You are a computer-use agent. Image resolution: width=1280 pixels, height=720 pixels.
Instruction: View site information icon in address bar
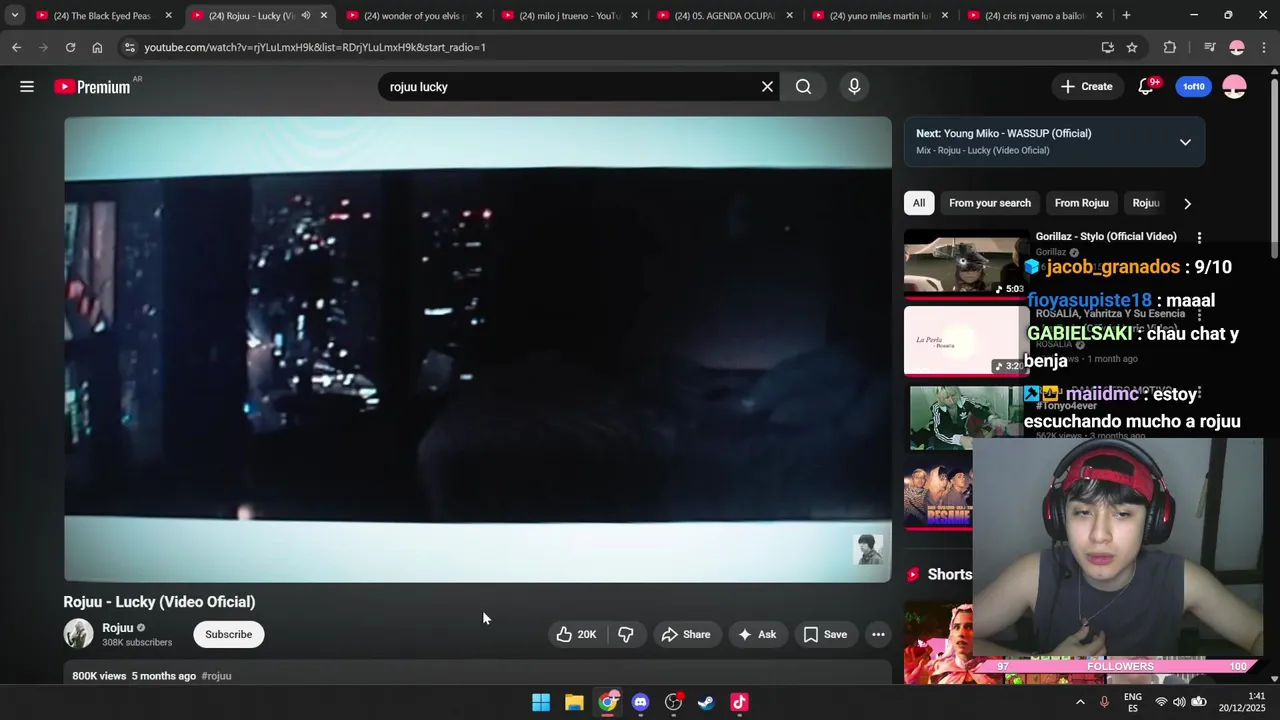click(x=129, y=47)
